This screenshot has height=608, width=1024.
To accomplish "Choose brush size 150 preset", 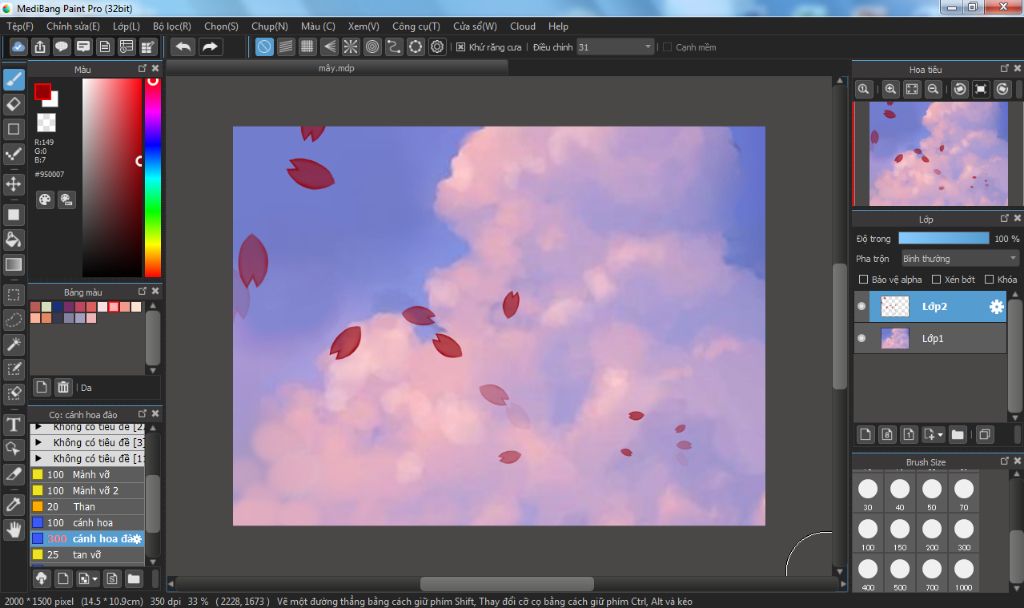I will (x=900, y=534).
